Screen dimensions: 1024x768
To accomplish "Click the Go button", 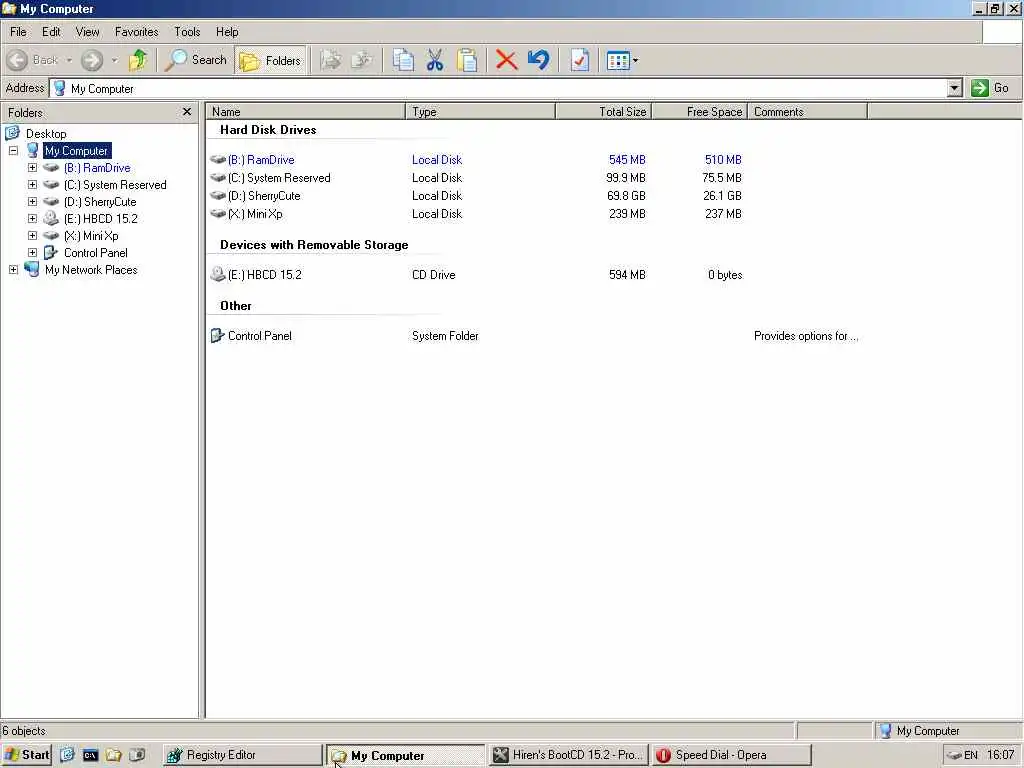I will click(x=991, y=88).
